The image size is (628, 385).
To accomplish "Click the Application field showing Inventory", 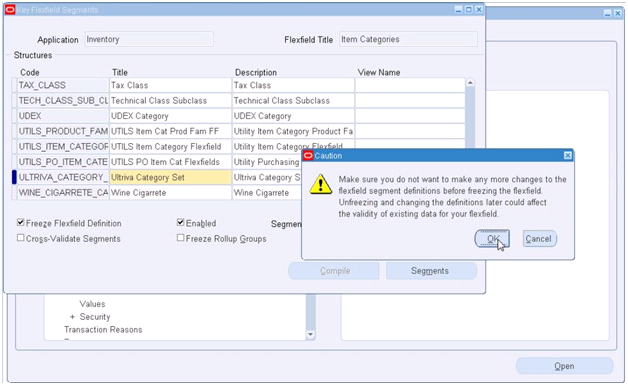I will (149, 39).
